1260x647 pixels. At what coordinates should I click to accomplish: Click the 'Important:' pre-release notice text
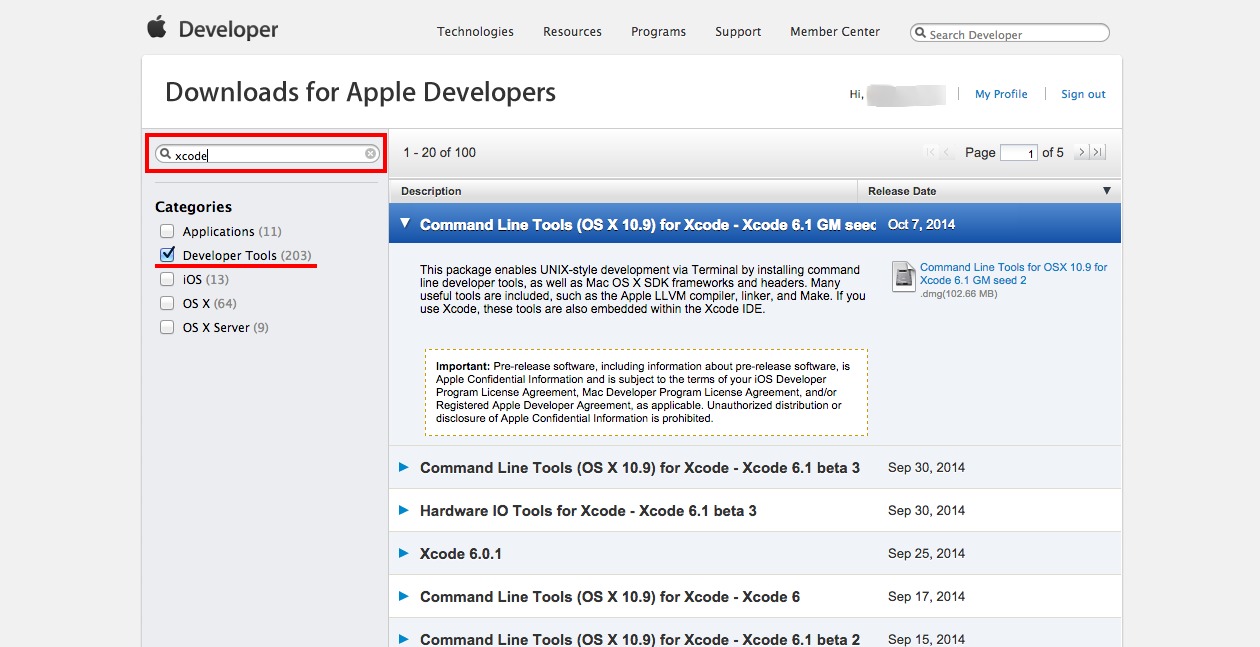pyautogui.click(x=463, y=367)
